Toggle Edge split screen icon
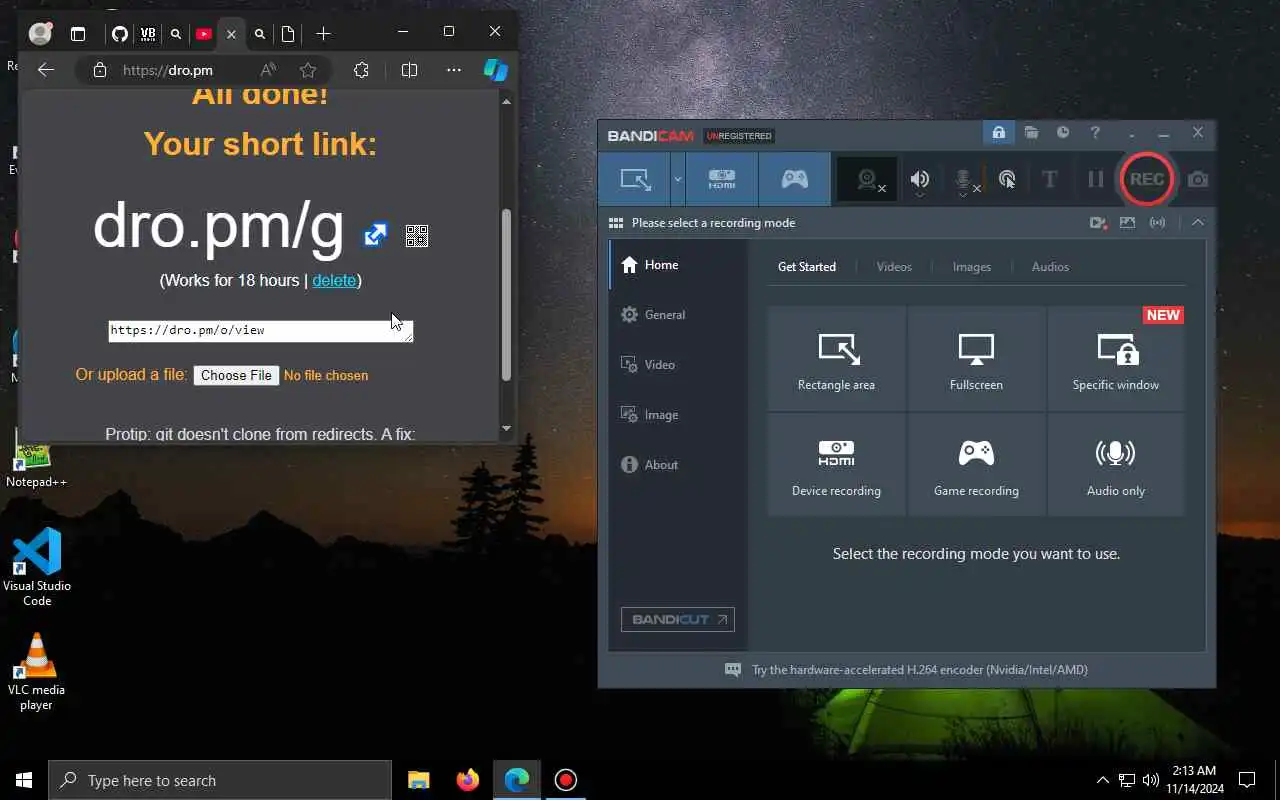Screen dimensions: 1280x800 409,70
